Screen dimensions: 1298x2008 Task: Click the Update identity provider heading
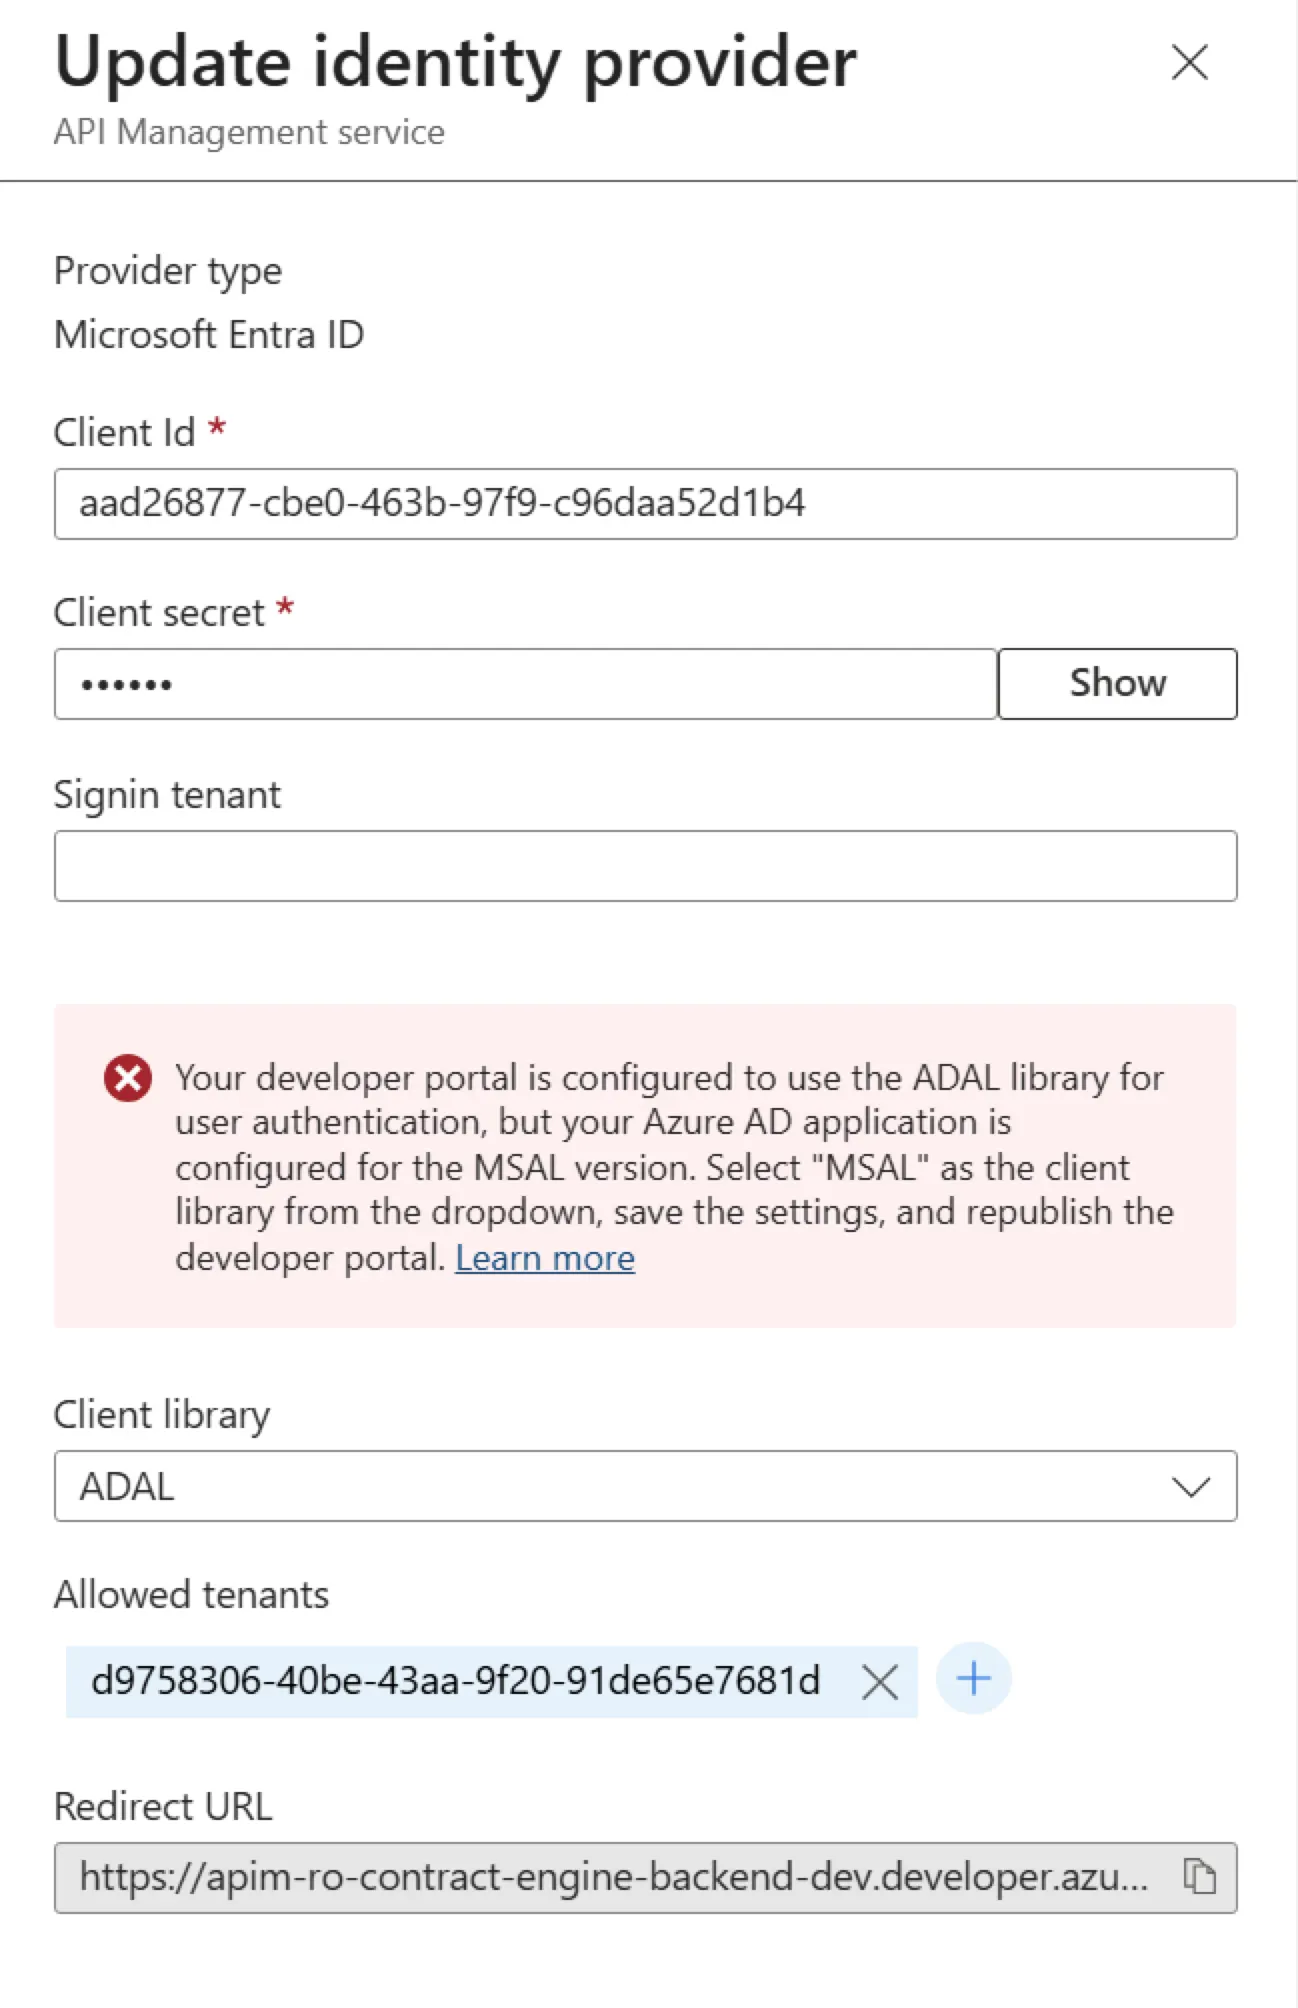(455, 62)
